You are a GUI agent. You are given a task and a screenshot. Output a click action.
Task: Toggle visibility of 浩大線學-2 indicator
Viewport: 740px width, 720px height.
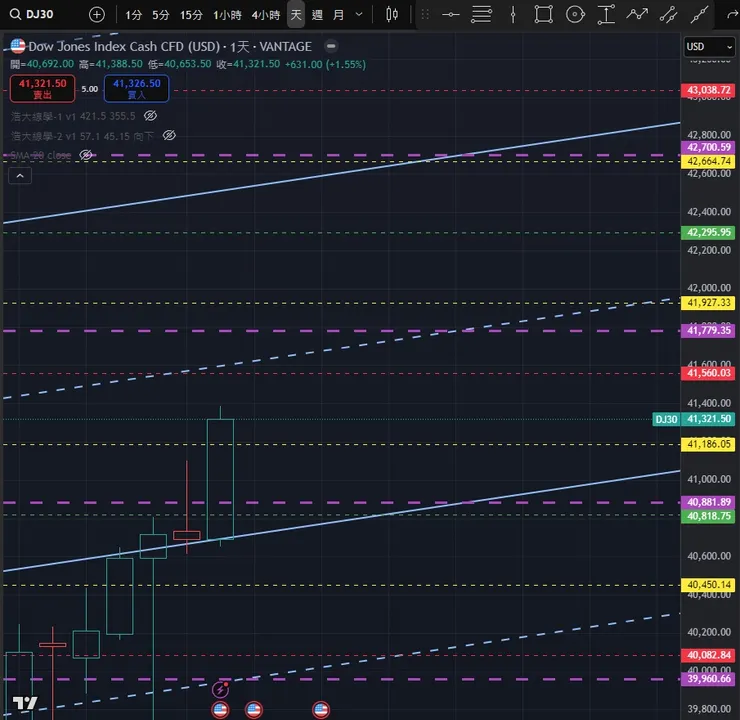pos(169,136)
